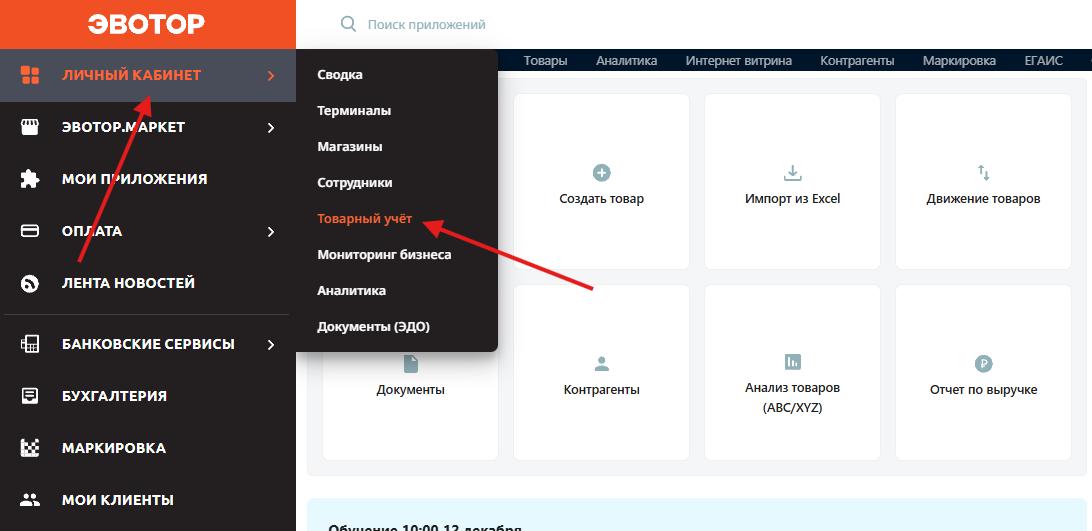Screen dimensions: 1092x531
Task: Switch to the Контрагенты top tab
Action: click(857, 61)
